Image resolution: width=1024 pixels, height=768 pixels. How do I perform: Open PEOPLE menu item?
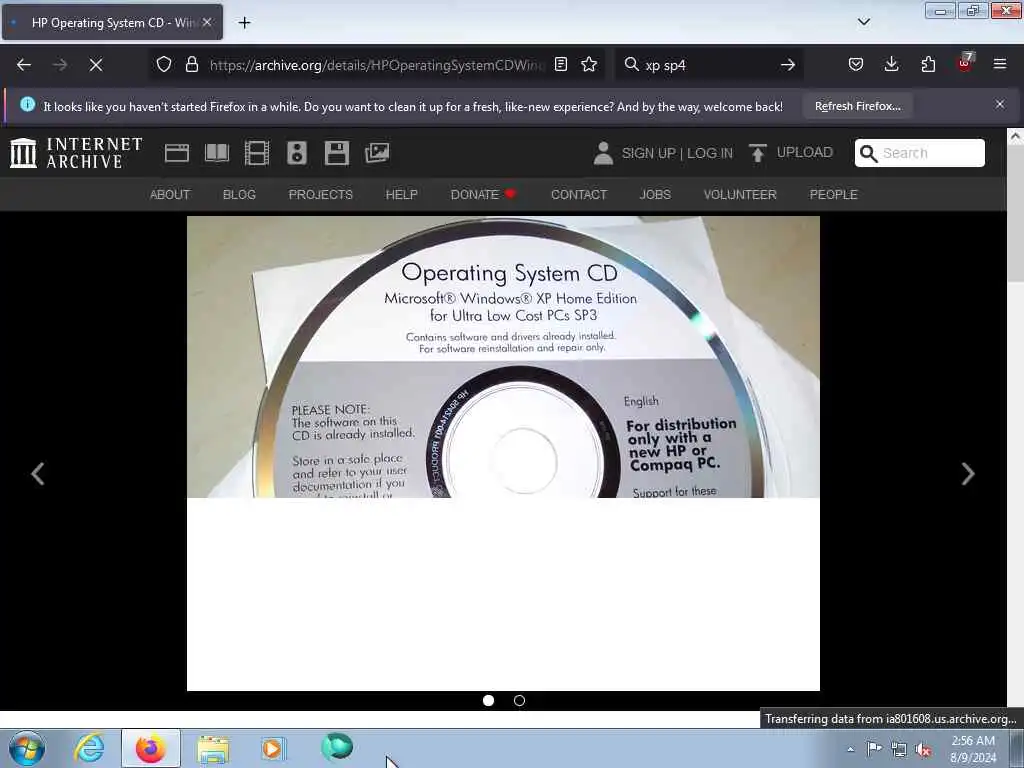coord(833,195)
